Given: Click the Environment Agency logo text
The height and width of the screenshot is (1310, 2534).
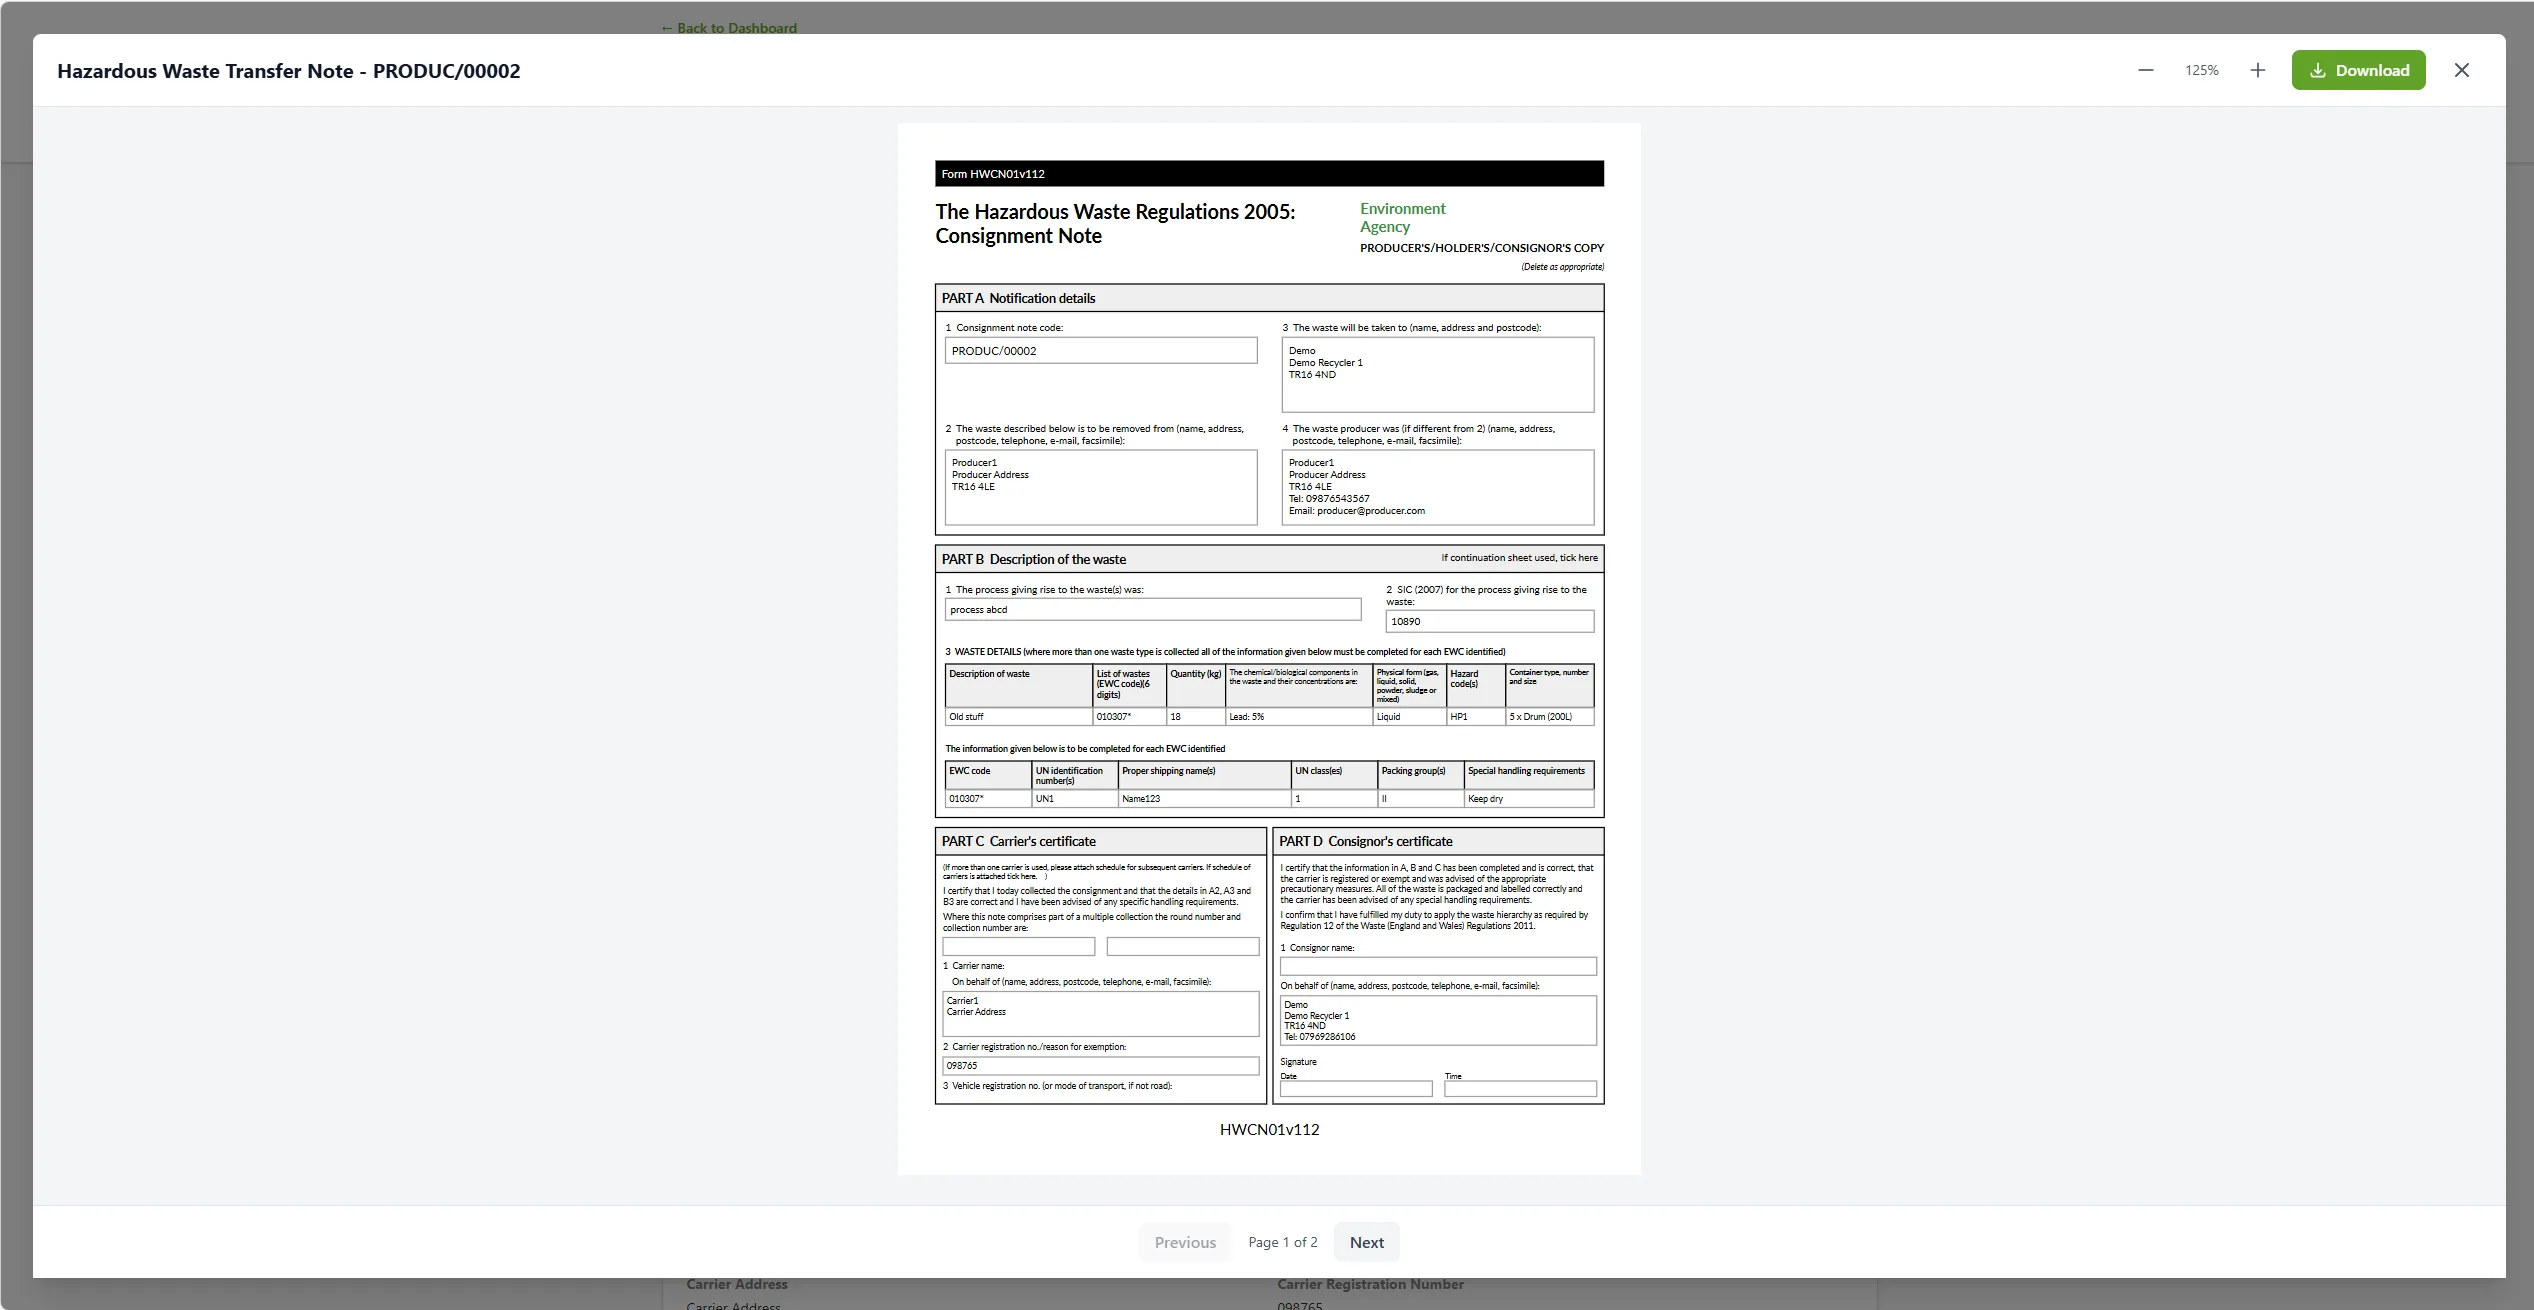Looking at the screenshot, I should click(1402, 217).
